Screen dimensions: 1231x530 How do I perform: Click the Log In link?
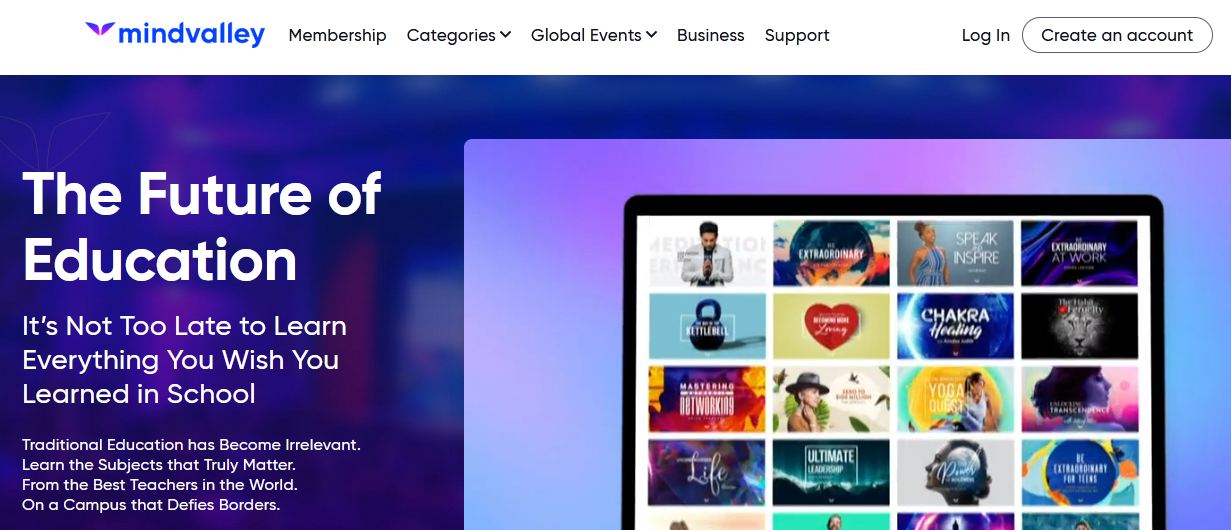tap(985, 35)
